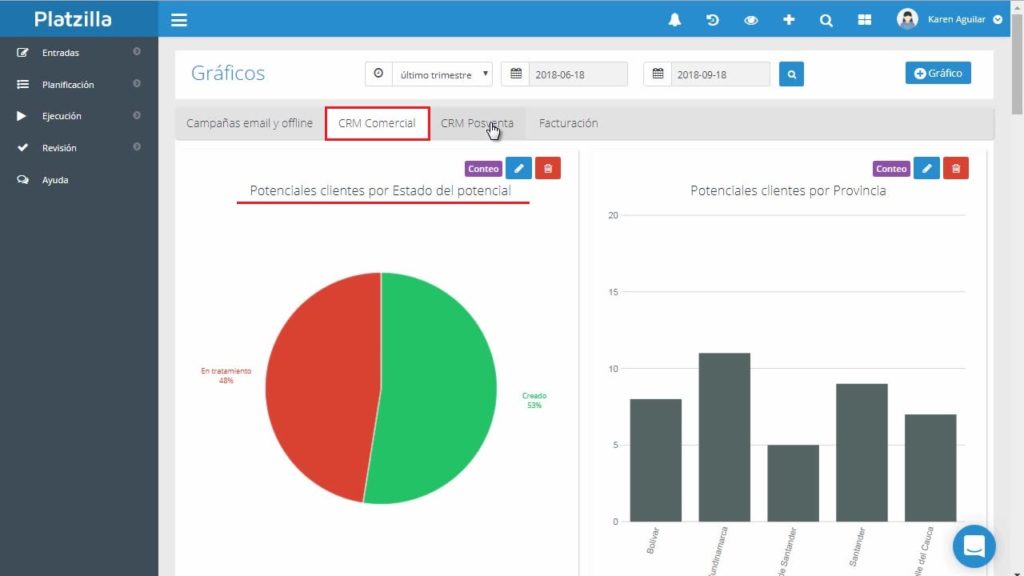Click the end date field 2018-09-18
Screen dimensions: 1024x576
(720, 74)
